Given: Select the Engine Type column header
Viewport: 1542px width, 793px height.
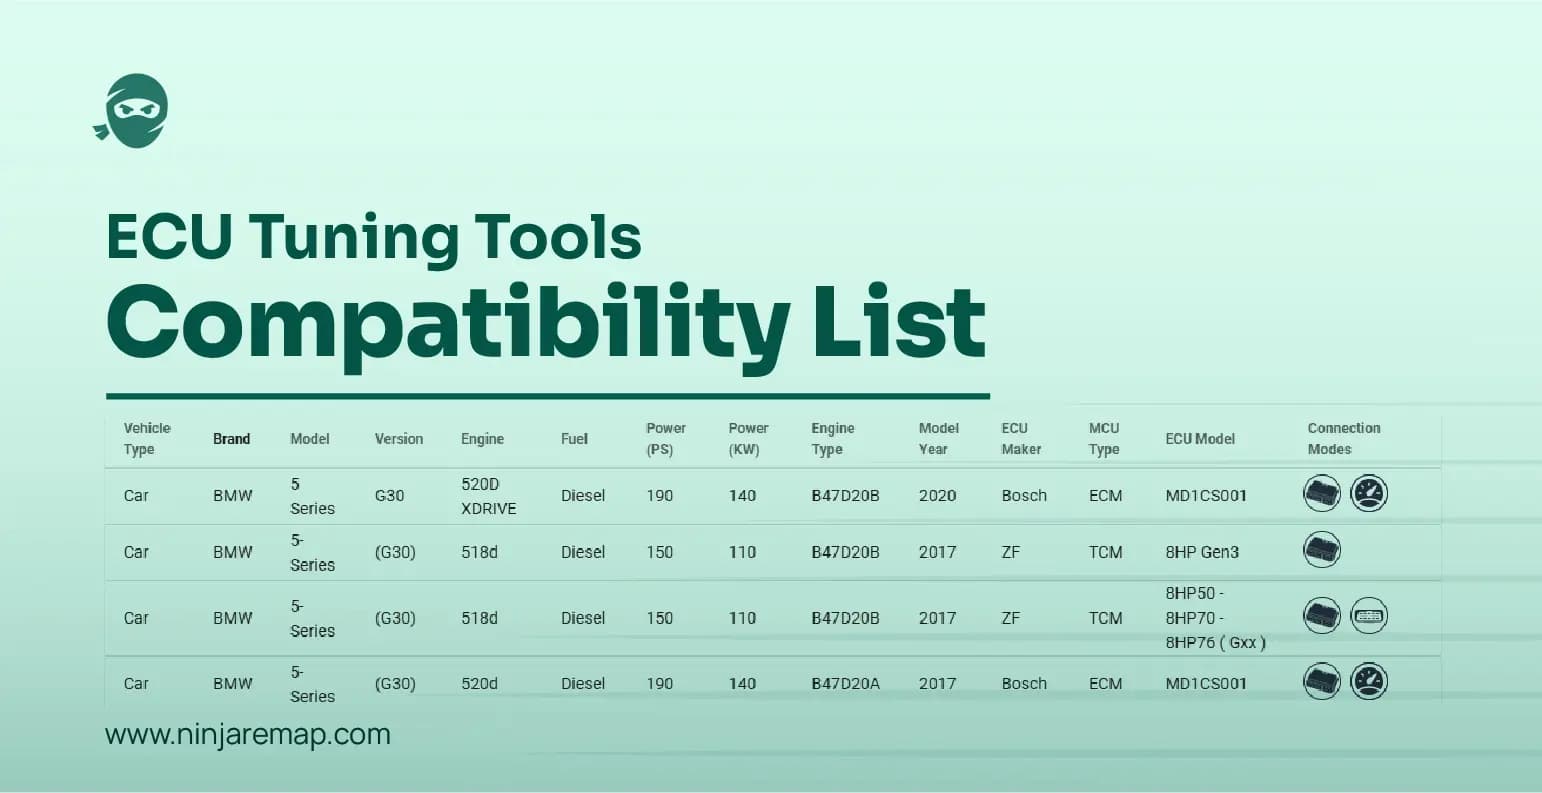Looking at the screenshot, I should pos(833,438).
